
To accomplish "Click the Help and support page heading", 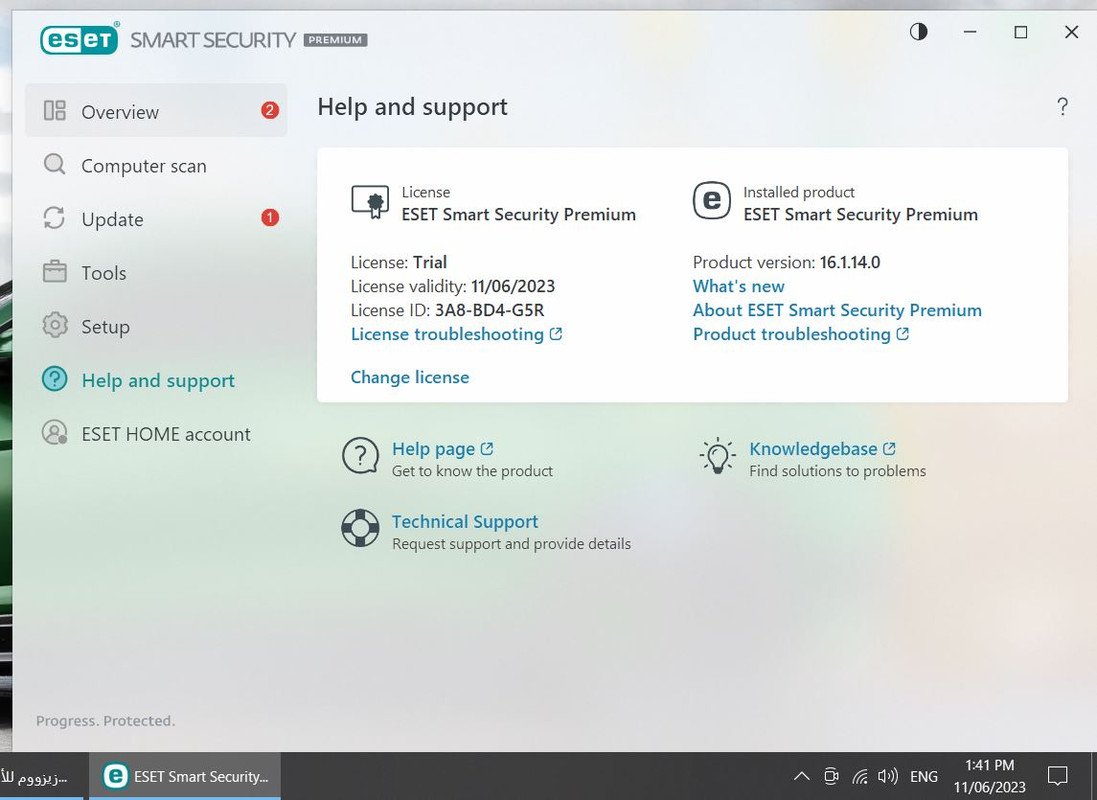I will point(413,106).
